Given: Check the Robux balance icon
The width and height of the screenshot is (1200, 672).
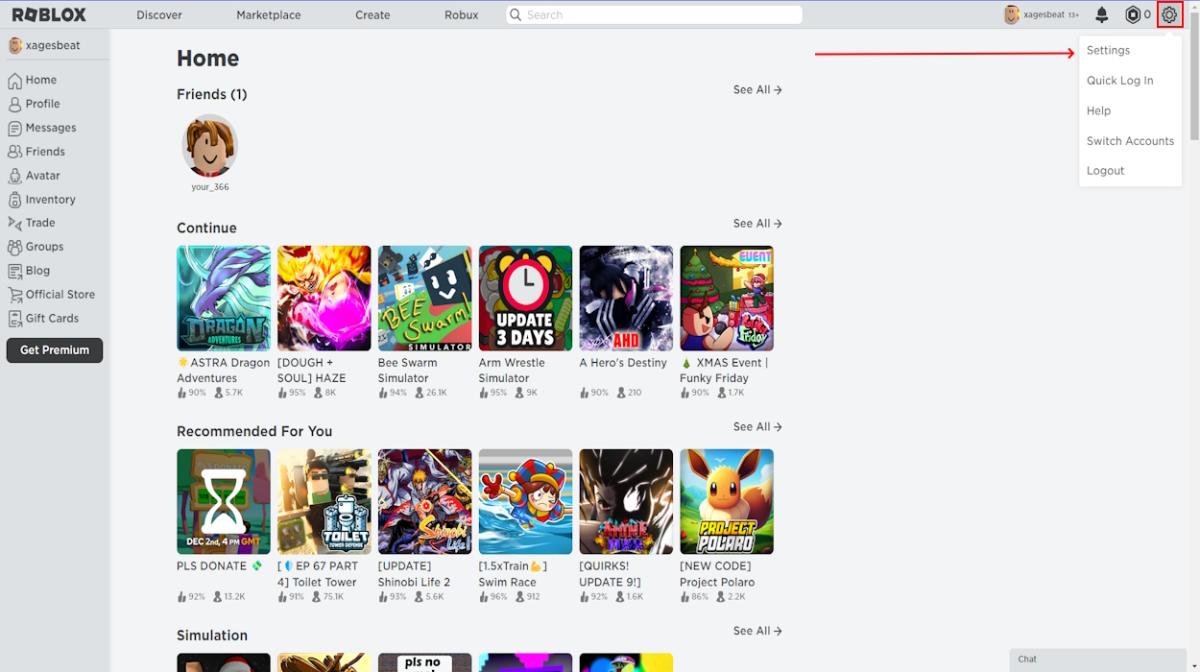Looking at the screenshot, I should click(1134, 14).
